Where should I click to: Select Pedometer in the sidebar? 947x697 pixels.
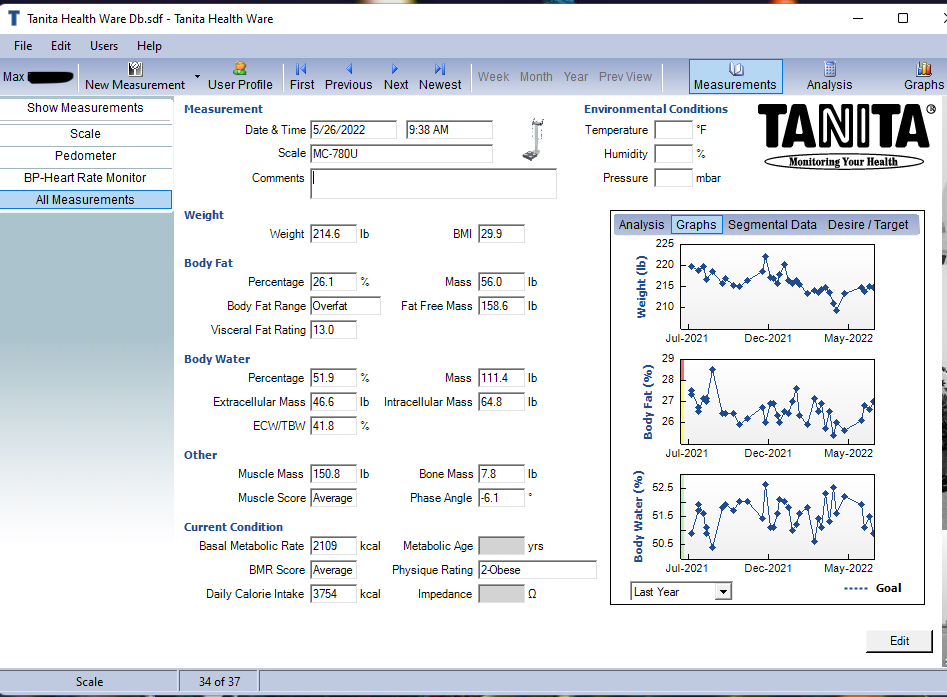[x=85, y=156]
